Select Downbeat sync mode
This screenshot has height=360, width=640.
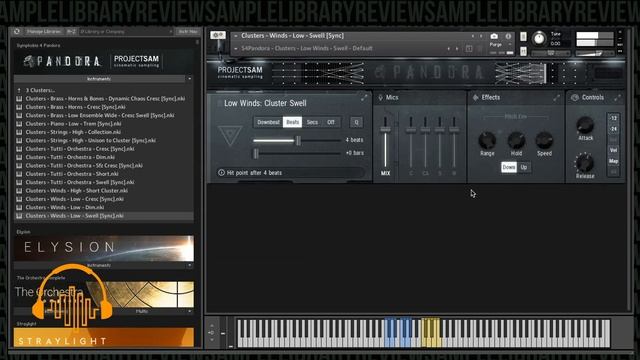(268, 122)
